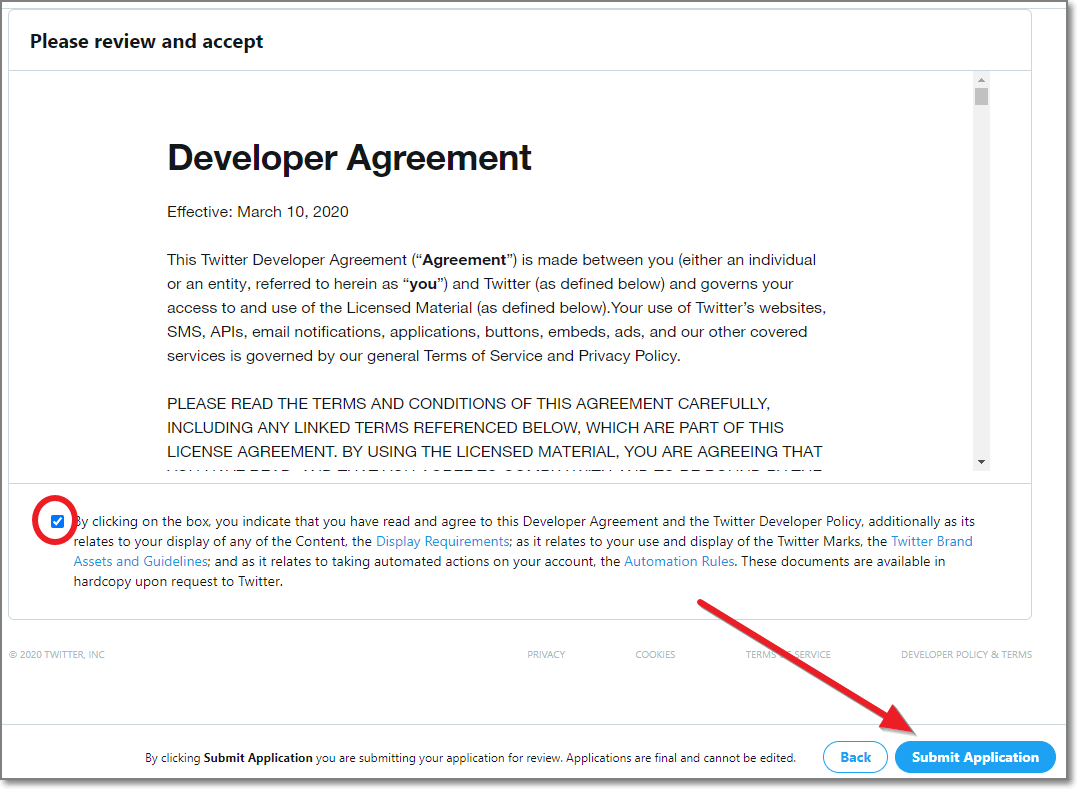Go back with the Back button

tap(855, 757)
